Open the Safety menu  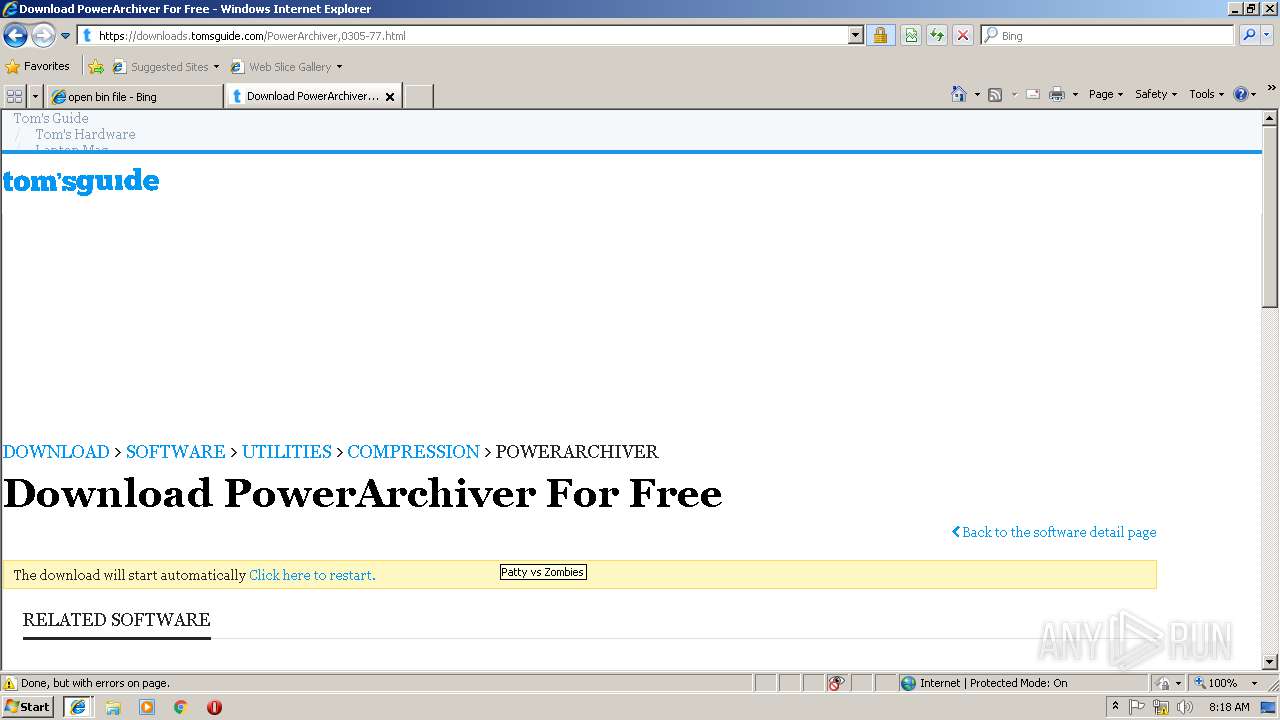click(1156, 94)
